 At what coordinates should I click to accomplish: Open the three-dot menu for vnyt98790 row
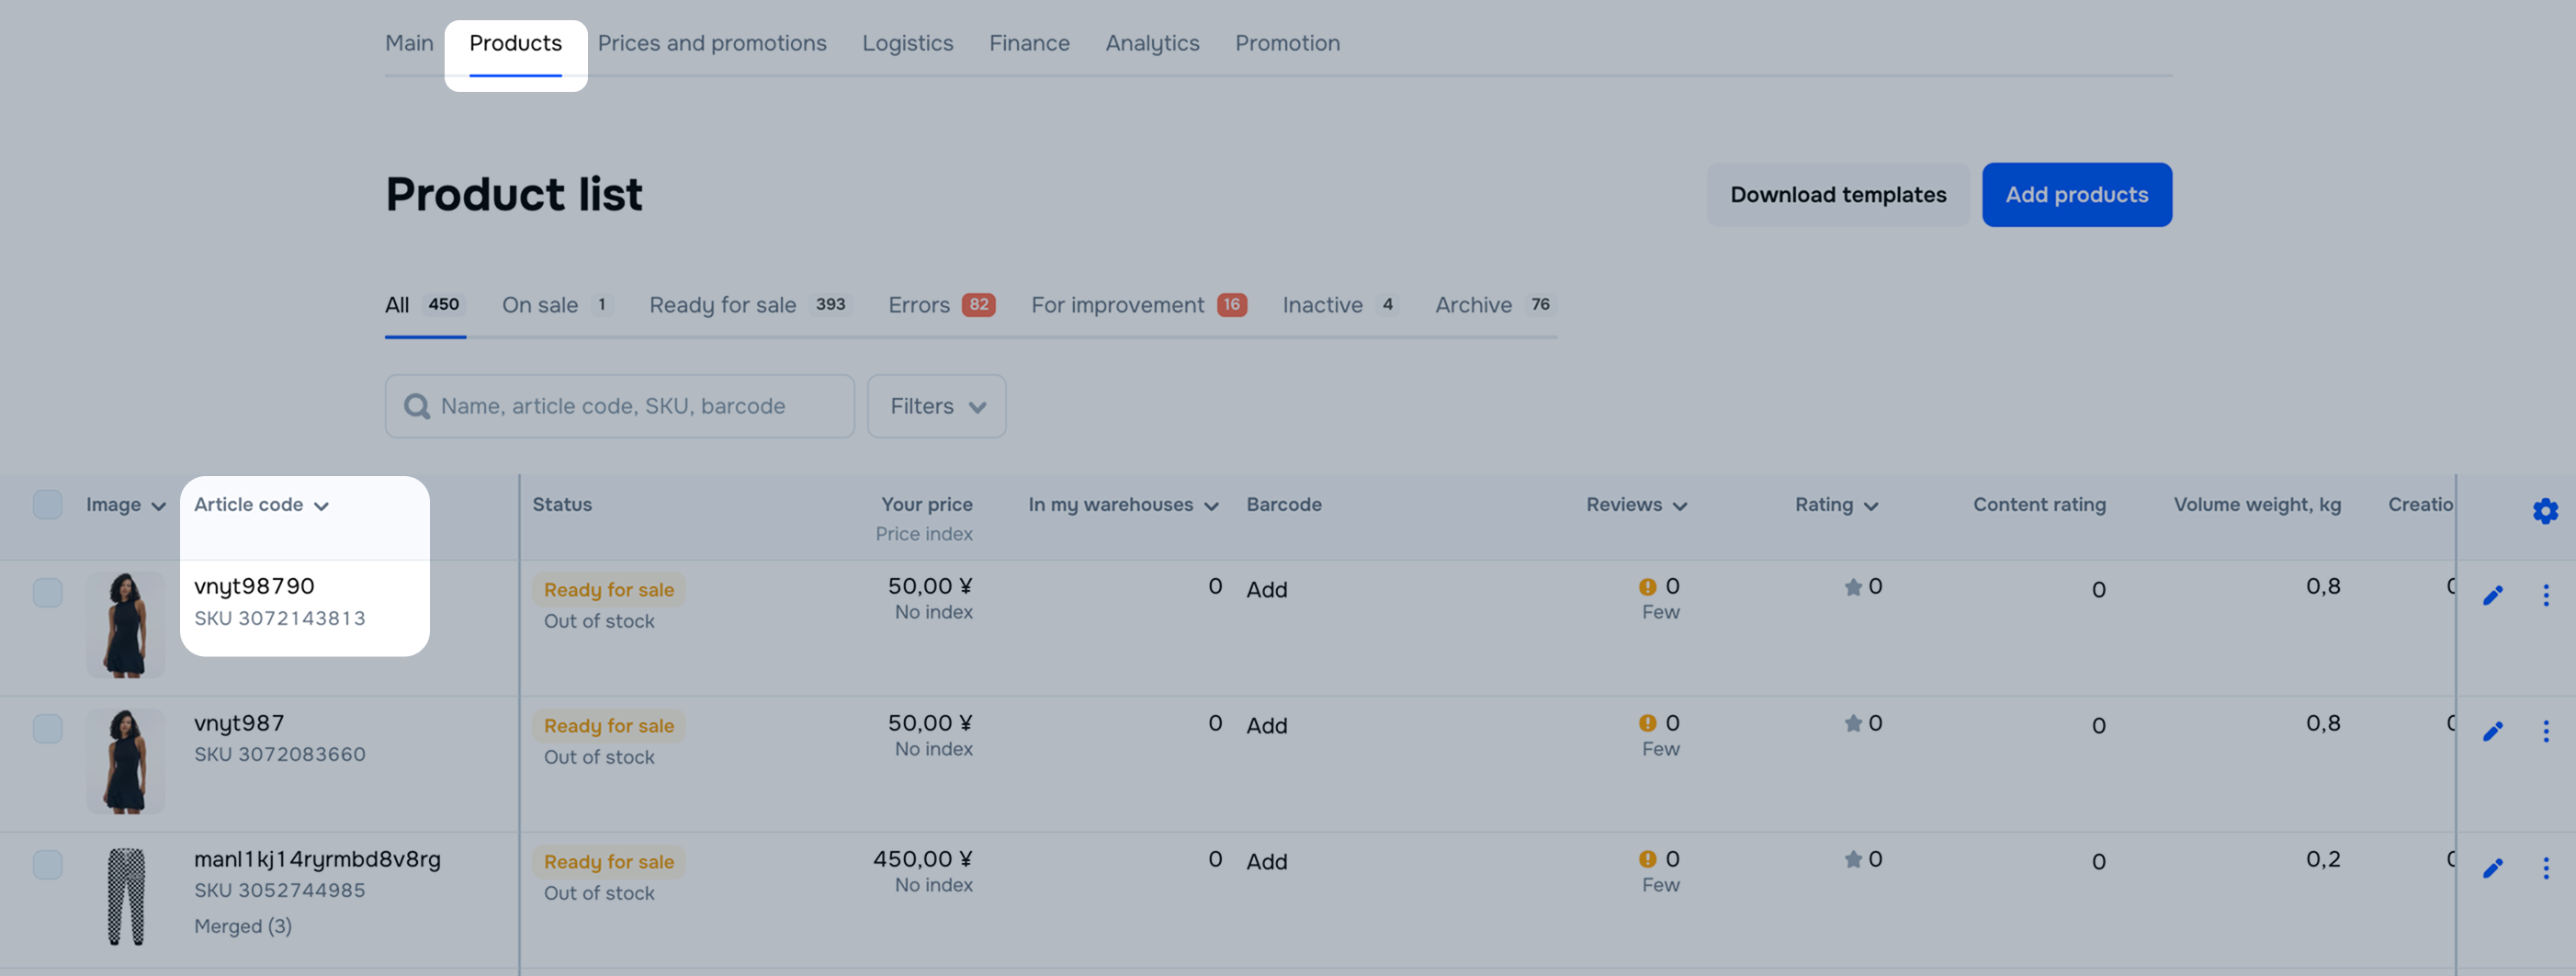coord(2545,596)
